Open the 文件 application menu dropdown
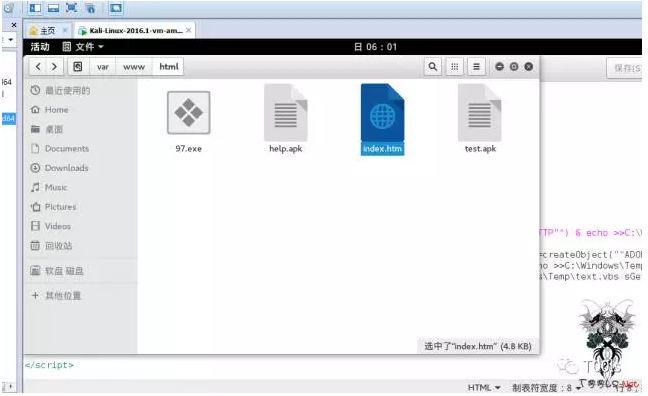This screenshot has height=396, width=648. (x=83, y=47)
